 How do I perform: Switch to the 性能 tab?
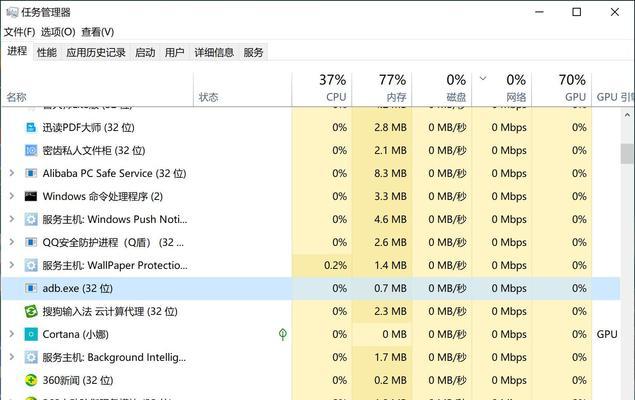(47, 52)
